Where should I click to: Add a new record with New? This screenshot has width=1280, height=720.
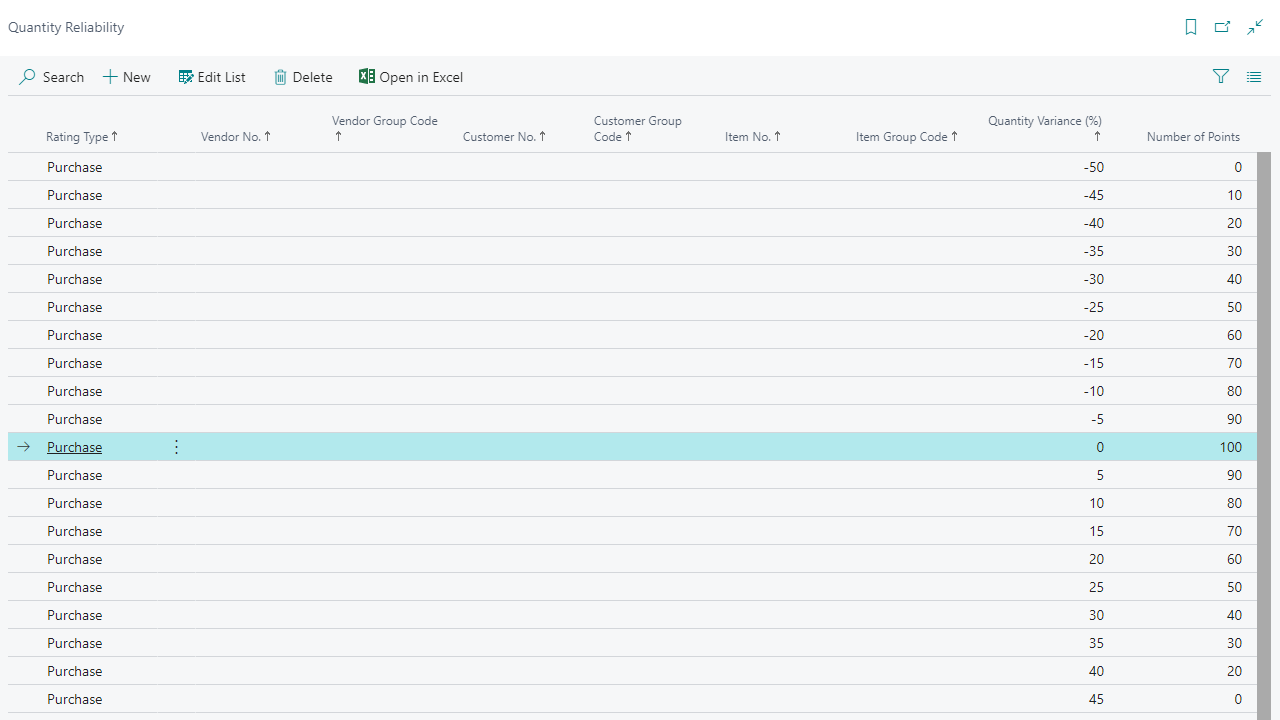pyautogui.click(x=127, y=77)
